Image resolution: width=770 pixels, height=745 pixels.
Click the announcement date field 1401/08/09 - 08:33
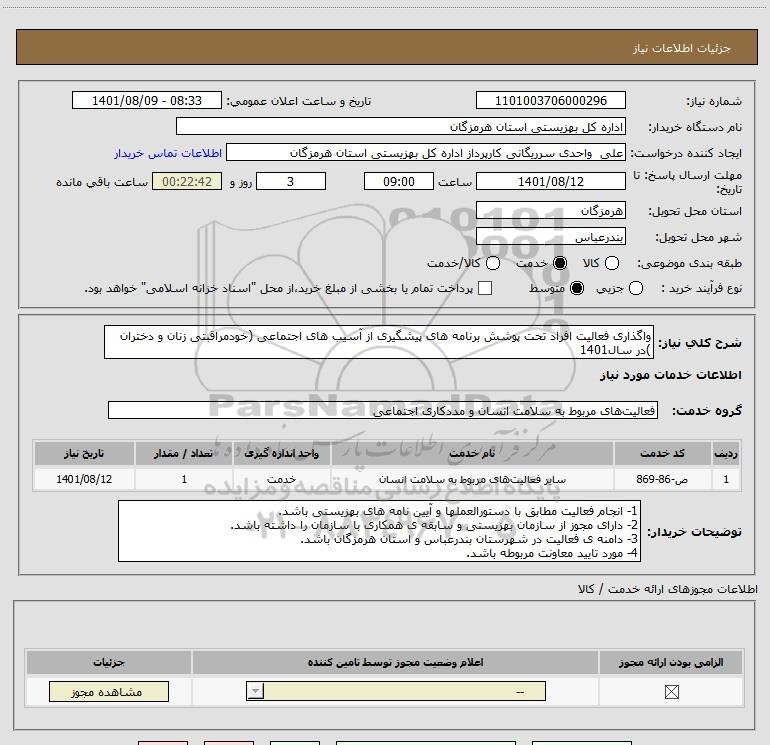click(147, 100)
